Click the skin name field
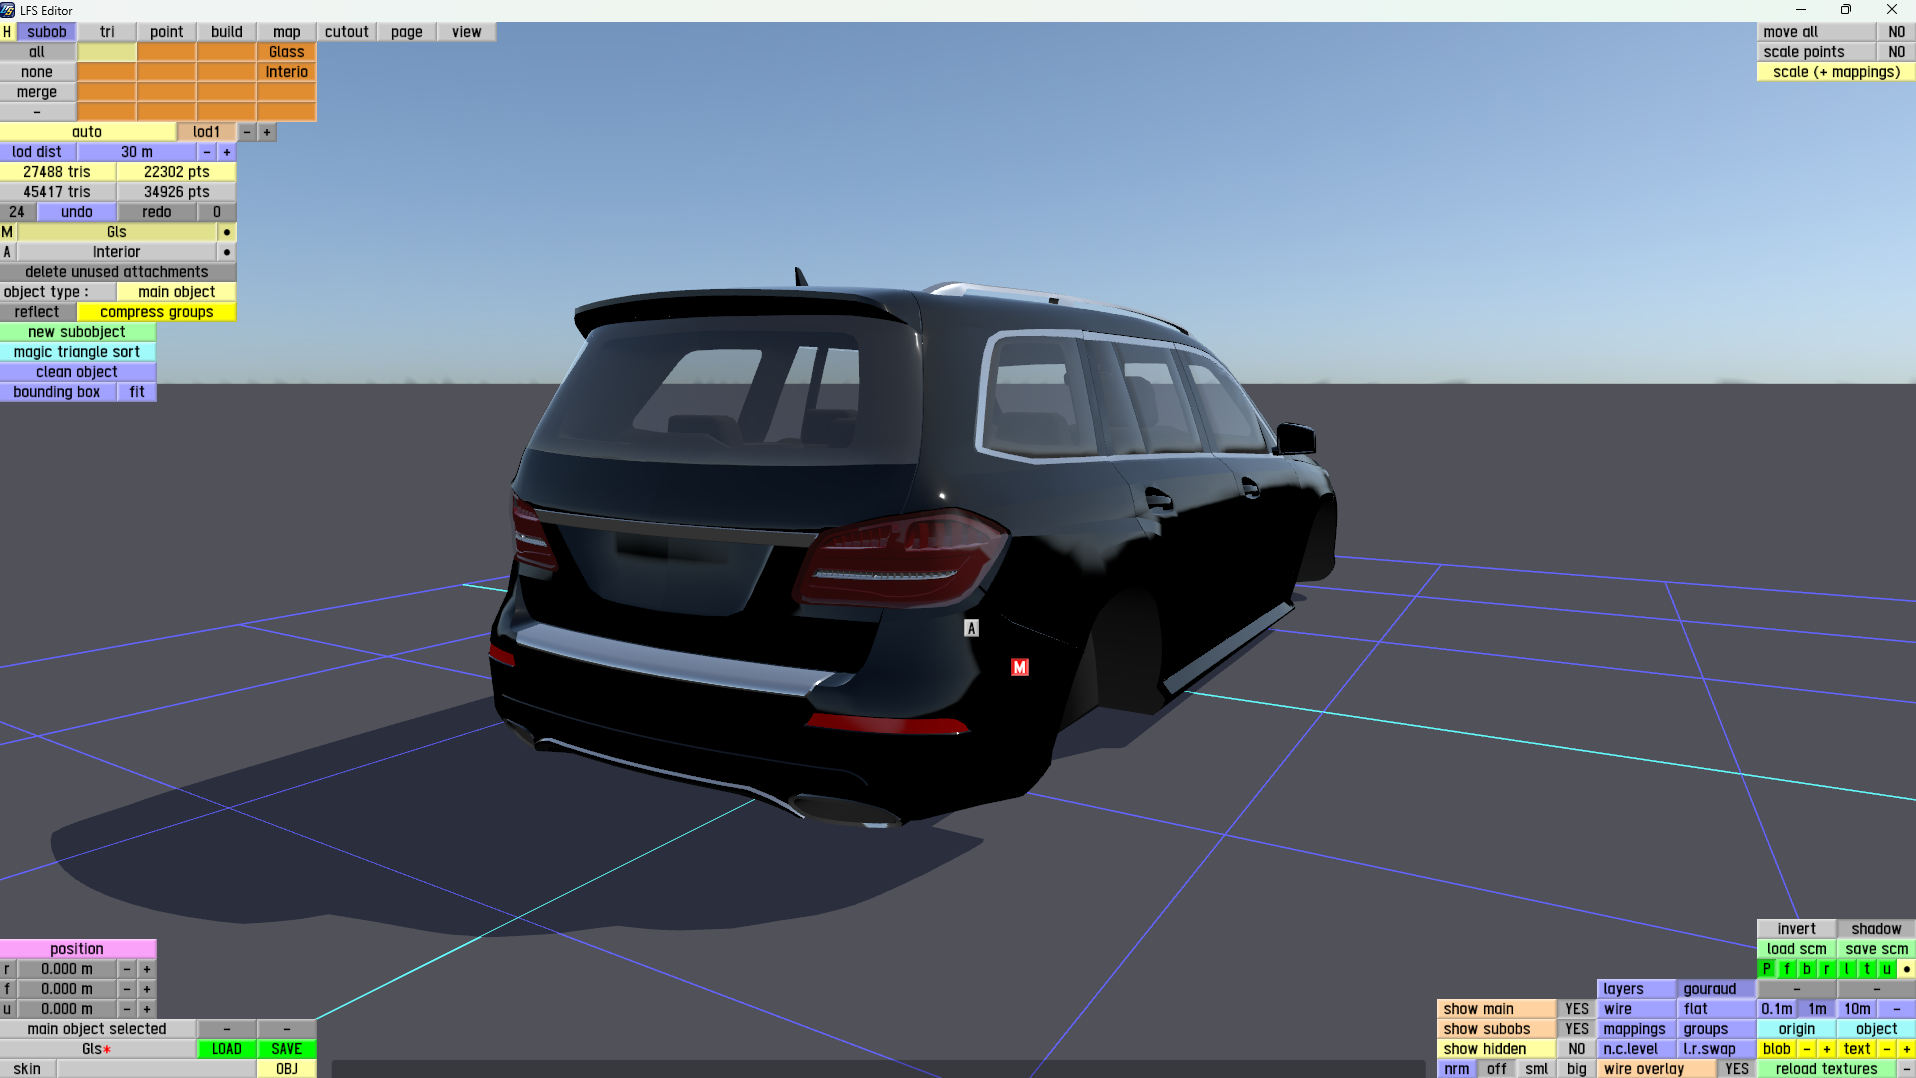This screenshot has height=1078, width=1916. [x=157, y=1069]
